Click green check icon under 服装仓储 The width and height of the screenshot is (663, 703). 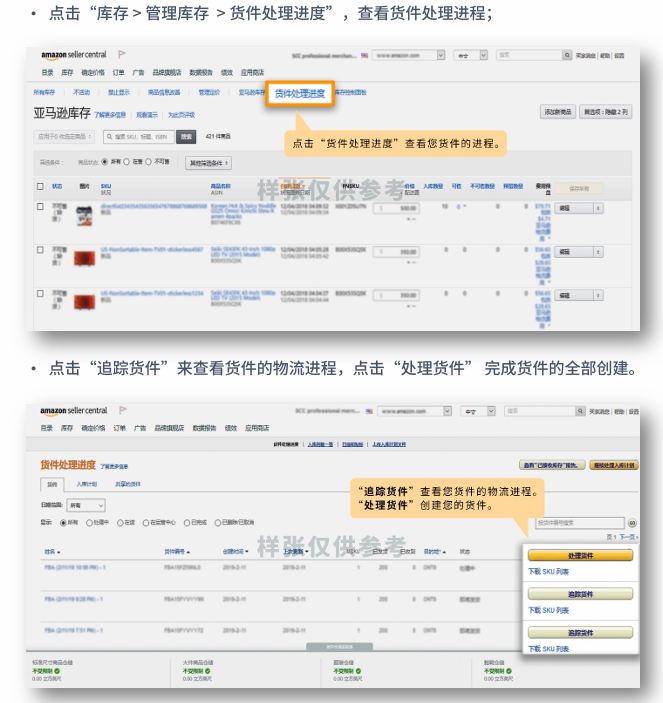point(359,671)
